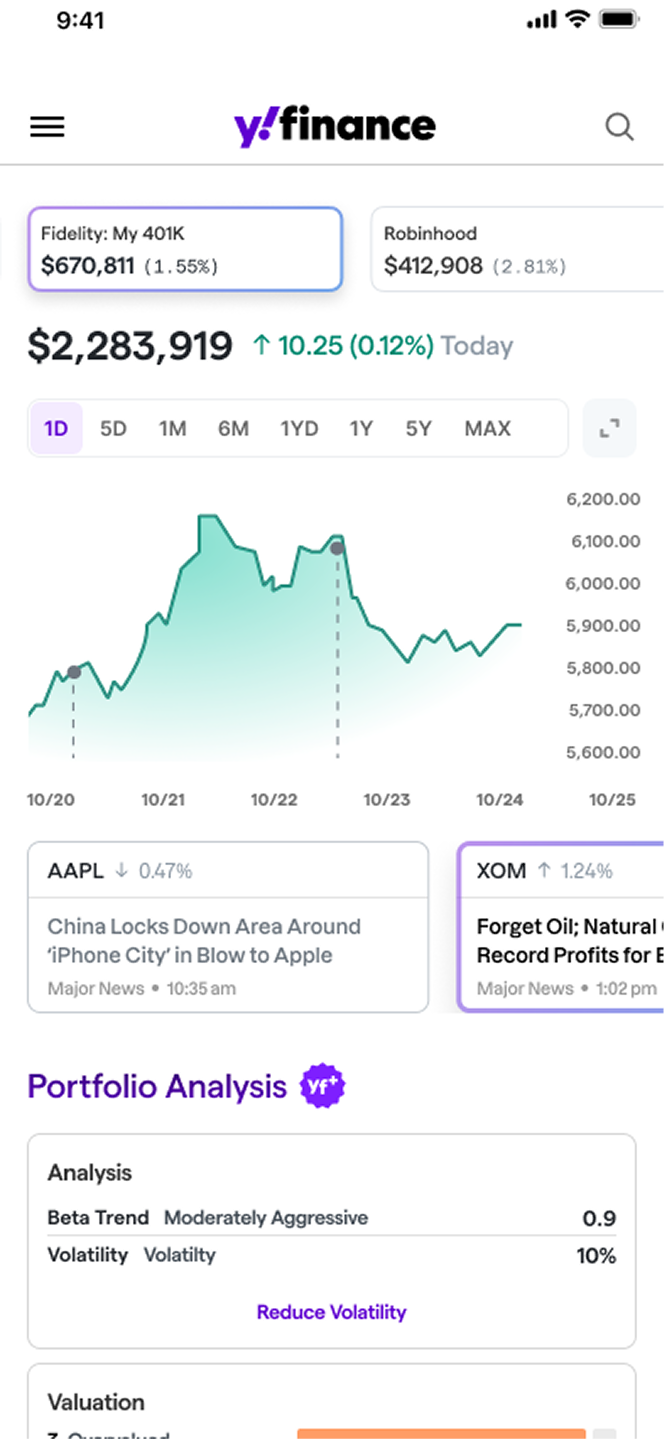Viewport: 664px width, 1439px height.
Task: Tap the 10/25 date label
Action: [x=612, y=800]
